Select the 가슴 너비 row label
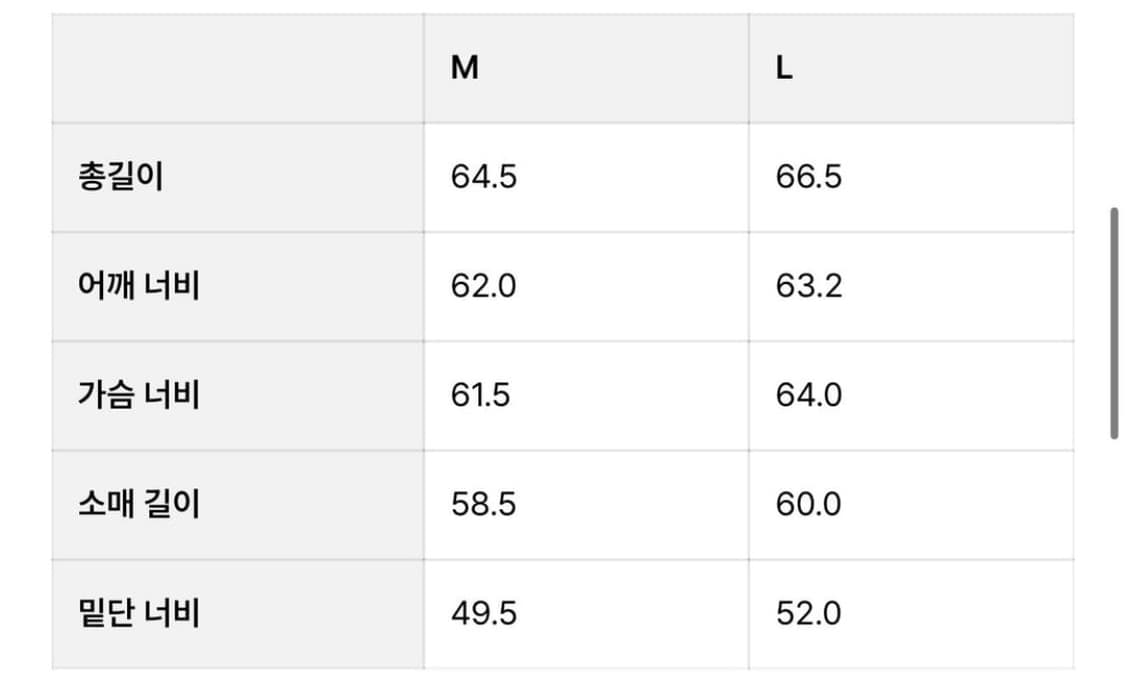This screenshot has height=693, width=1125. 139,395
